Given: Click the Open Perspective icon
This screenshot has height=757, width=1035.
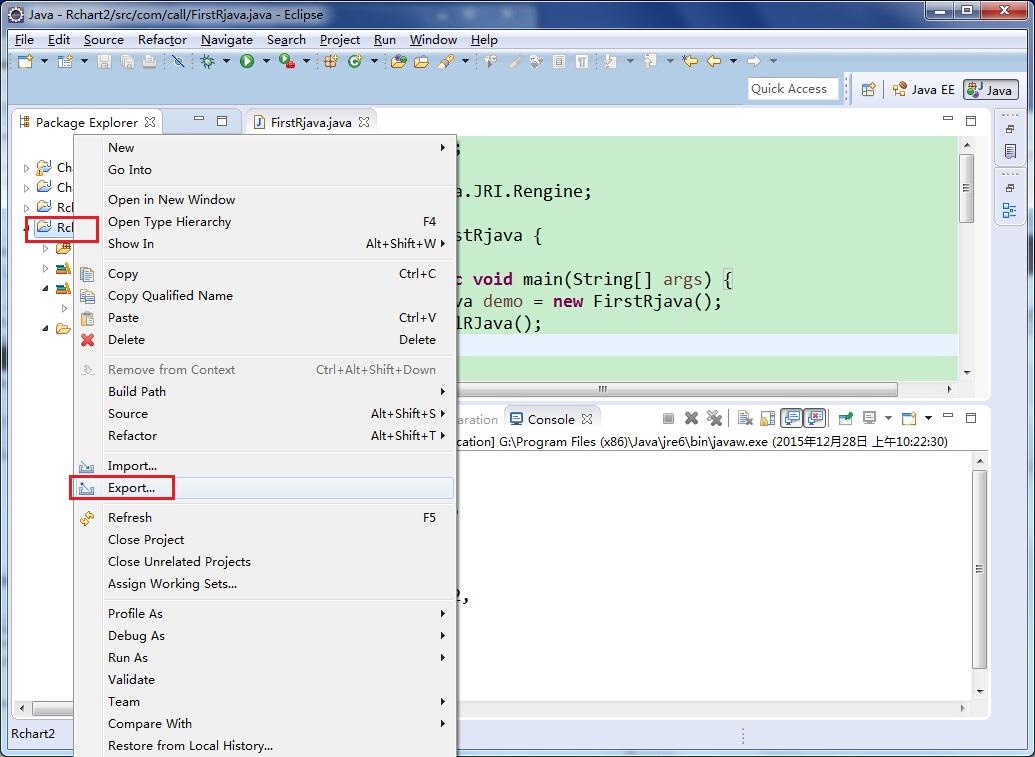Looking at the screenshot, I should 869,89.
